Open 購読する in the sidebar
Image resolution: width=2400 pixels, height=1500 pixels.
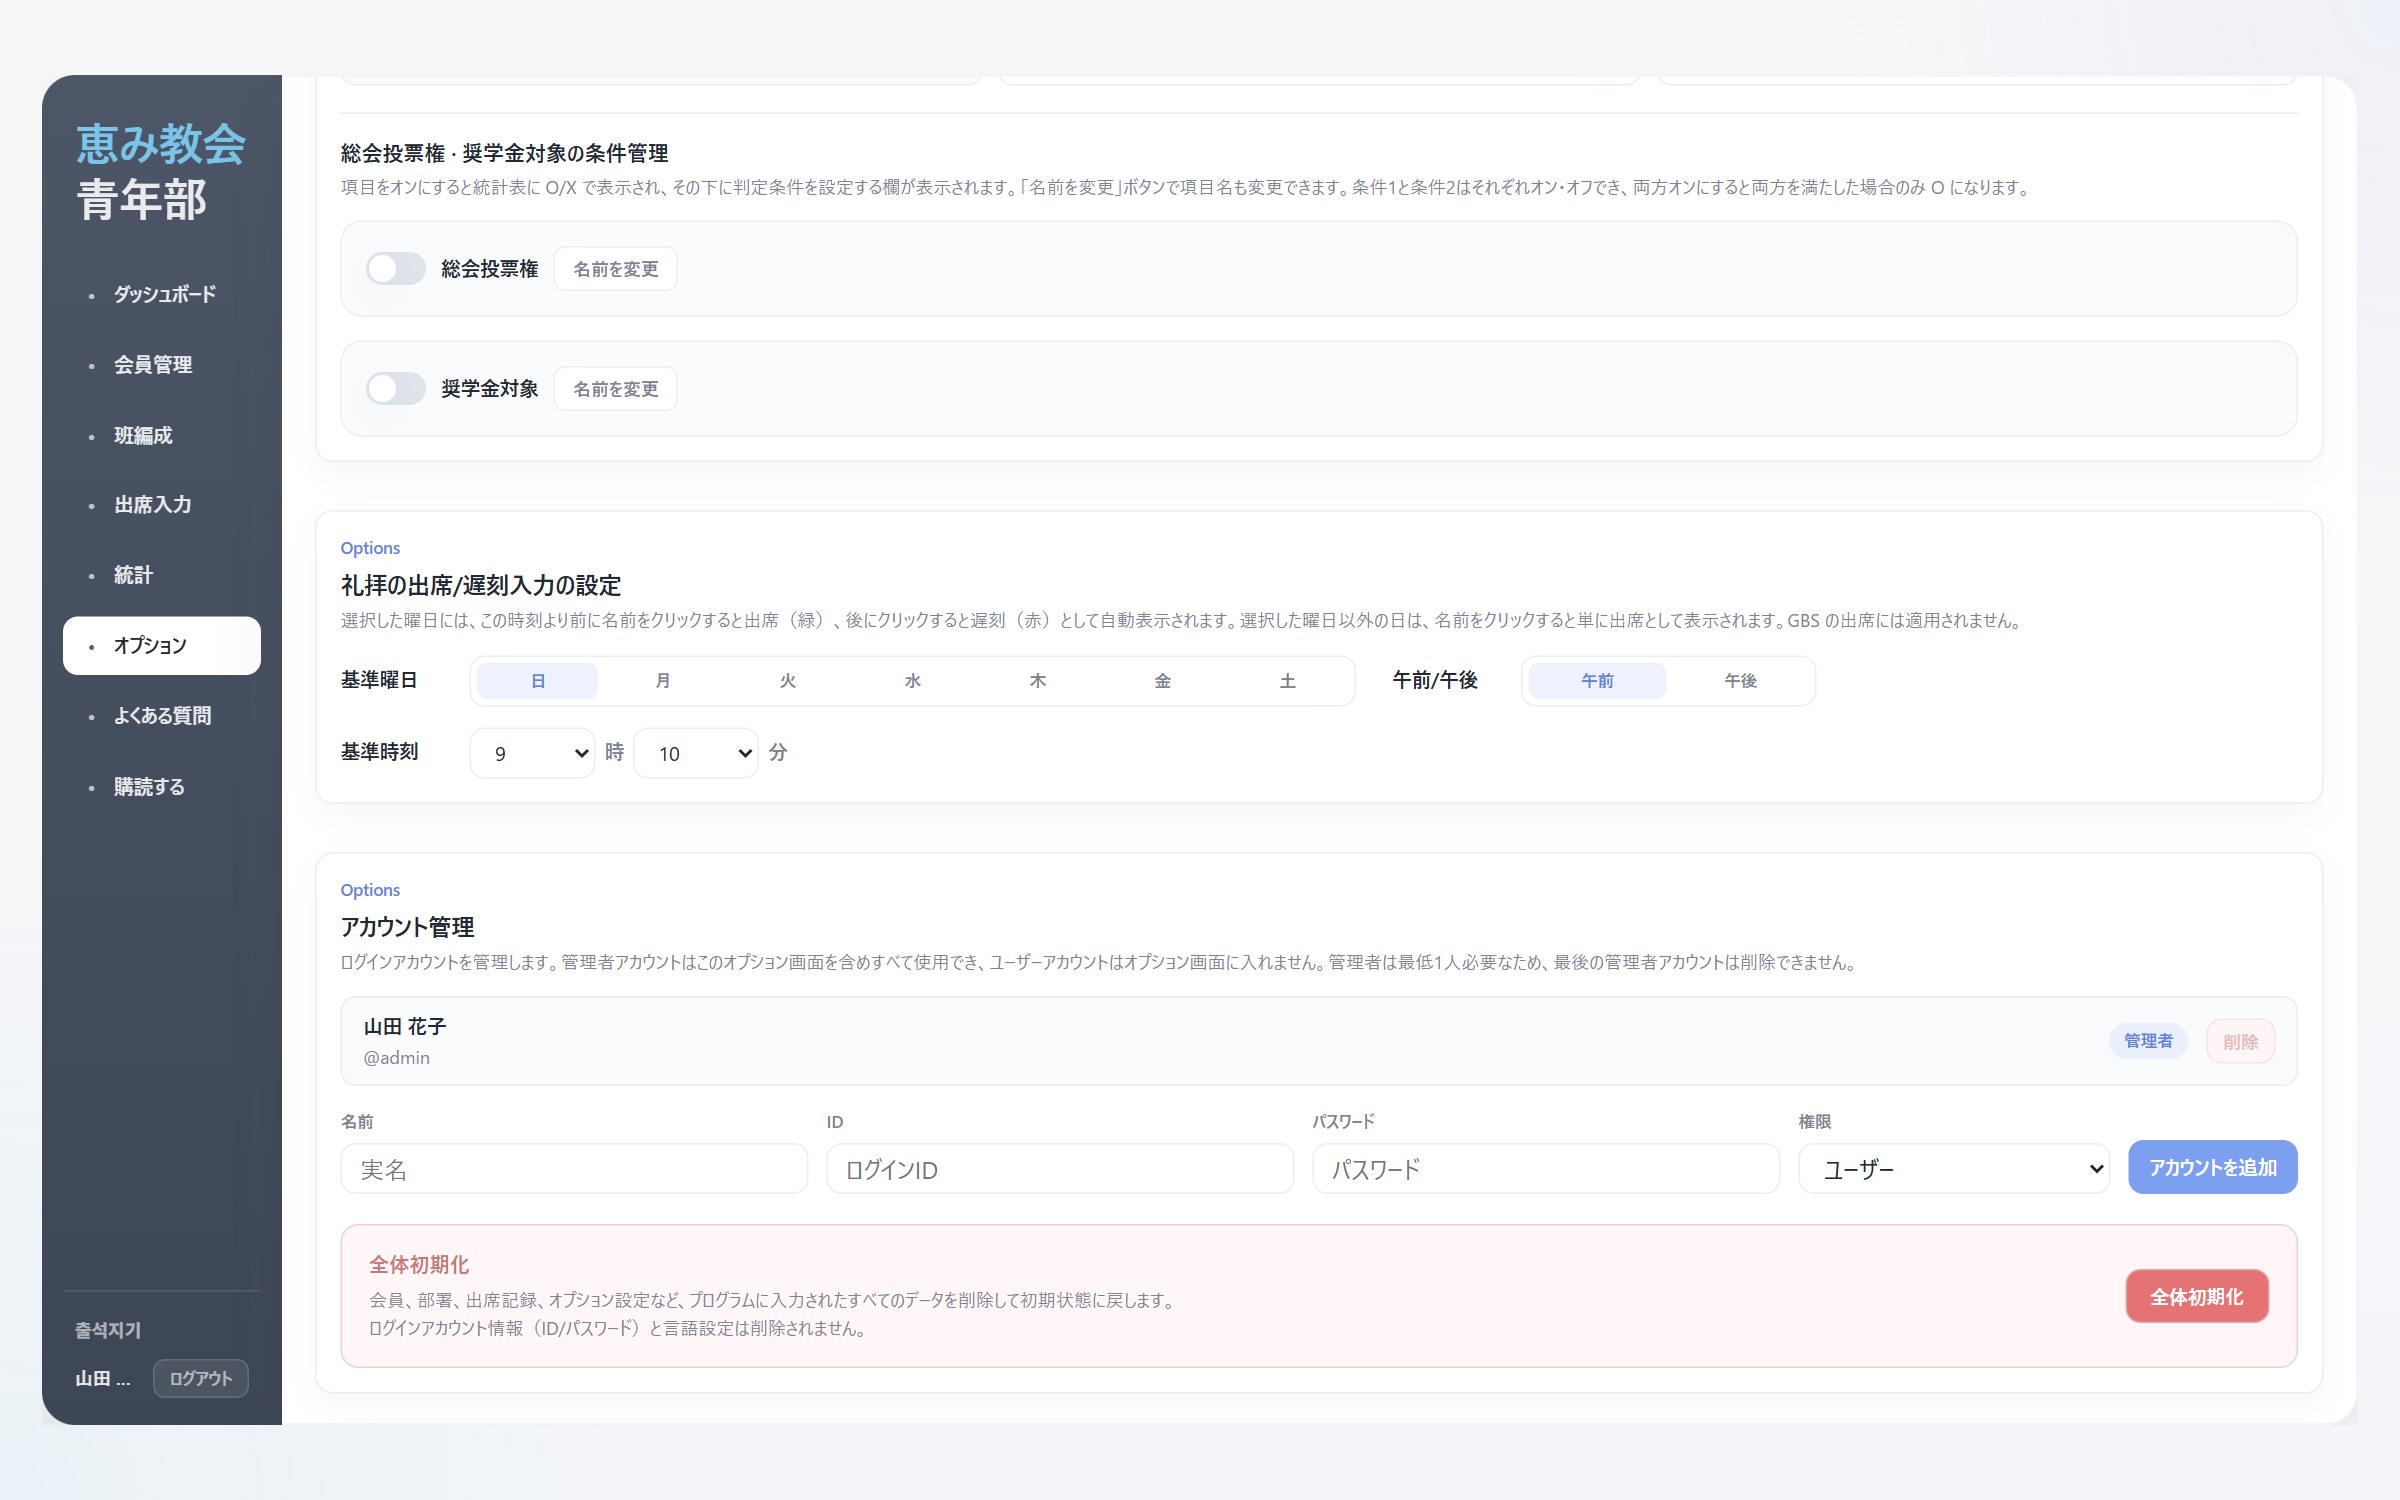(162, 787)
